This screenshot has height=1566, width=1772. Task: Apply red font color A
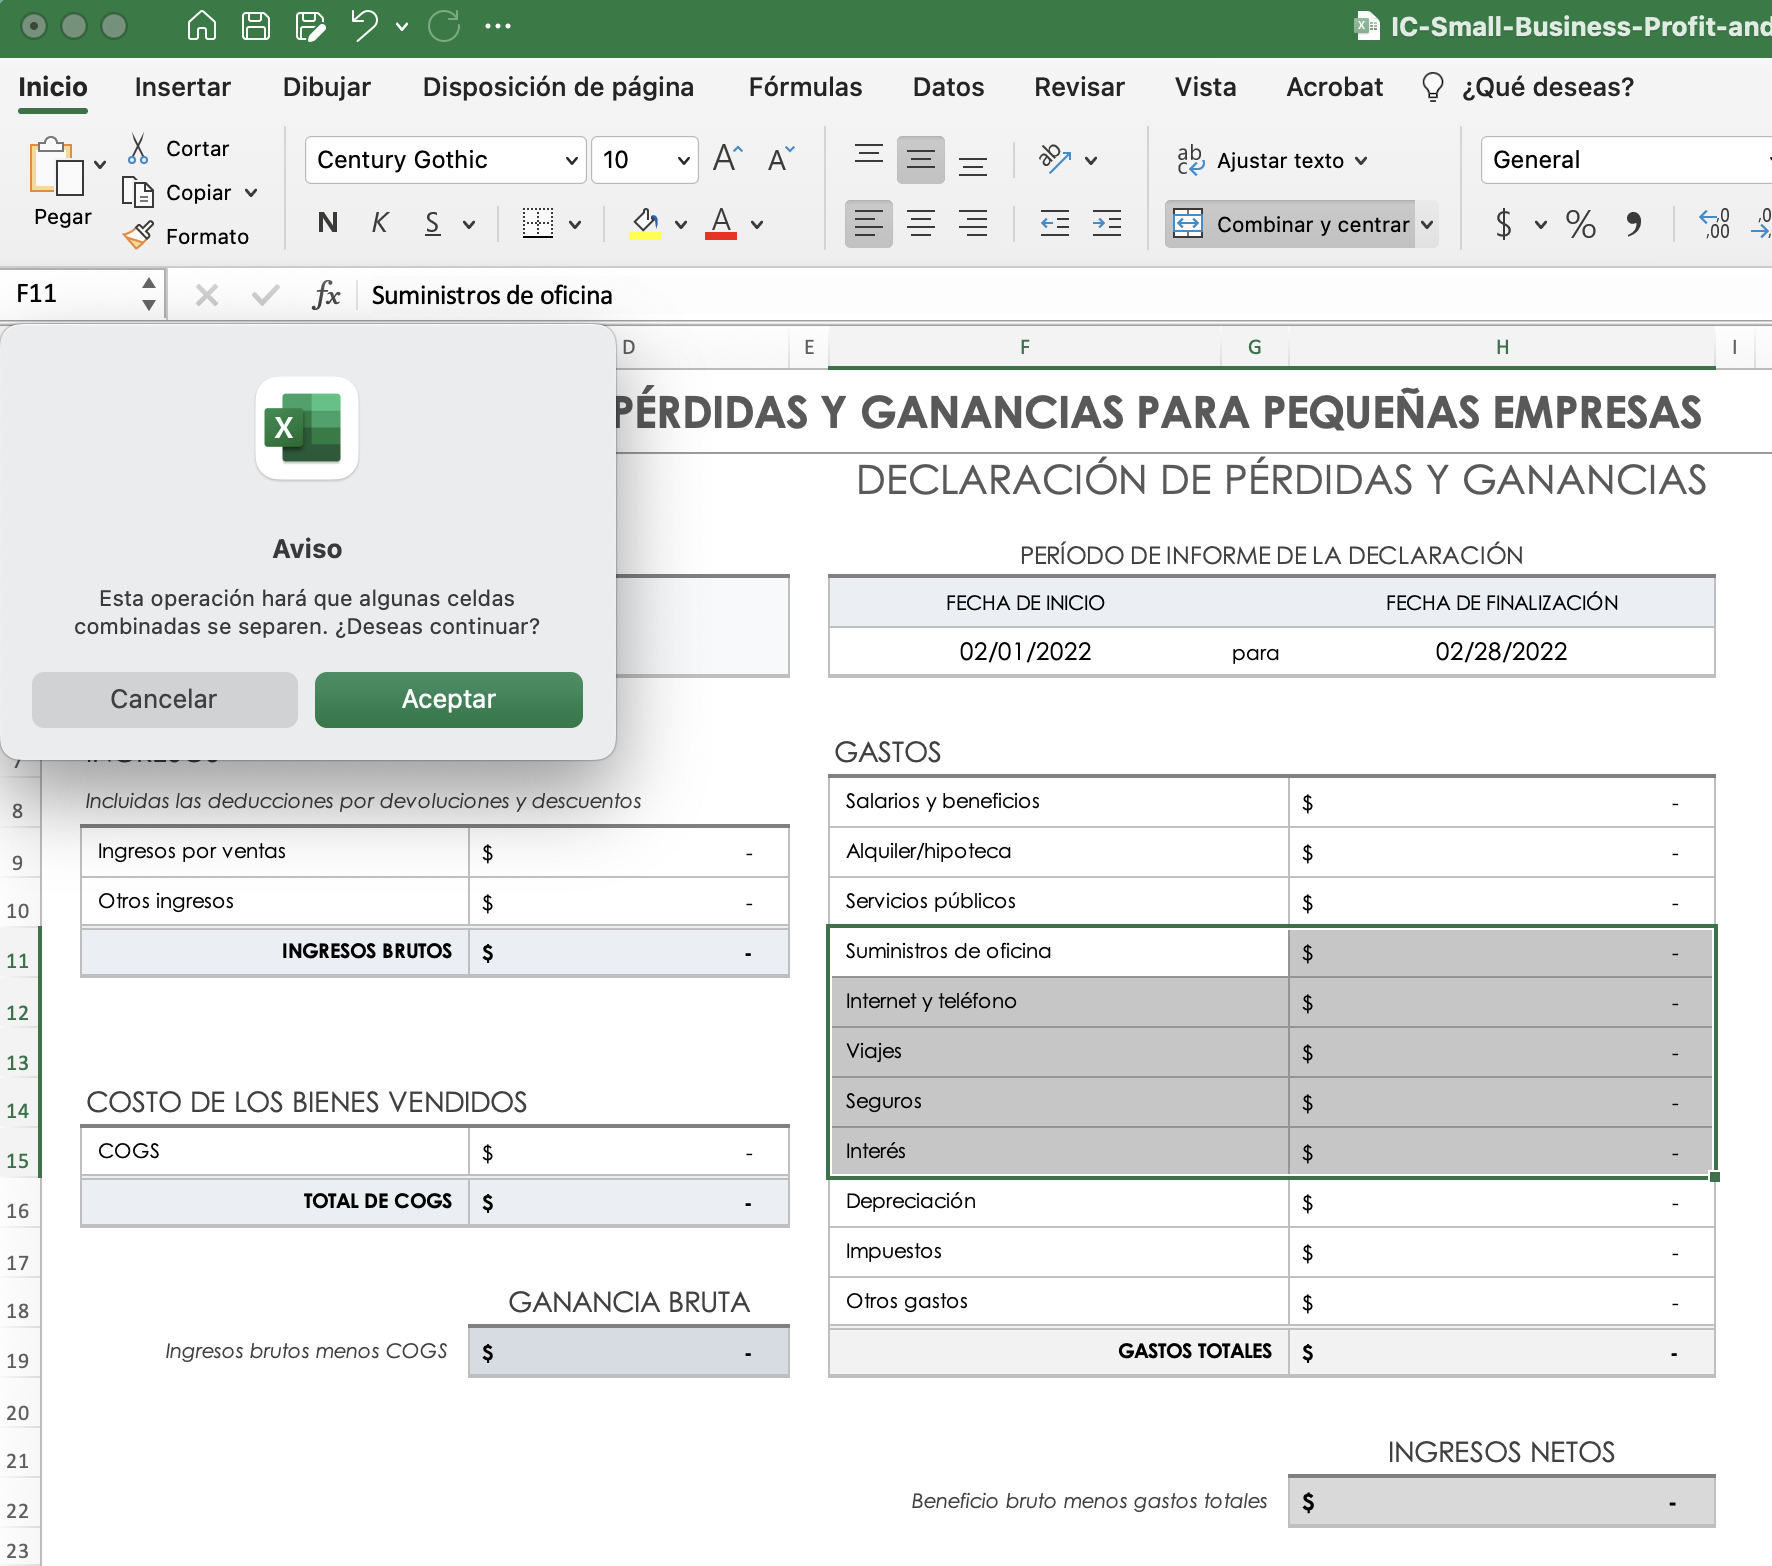(x=721, y=223)
